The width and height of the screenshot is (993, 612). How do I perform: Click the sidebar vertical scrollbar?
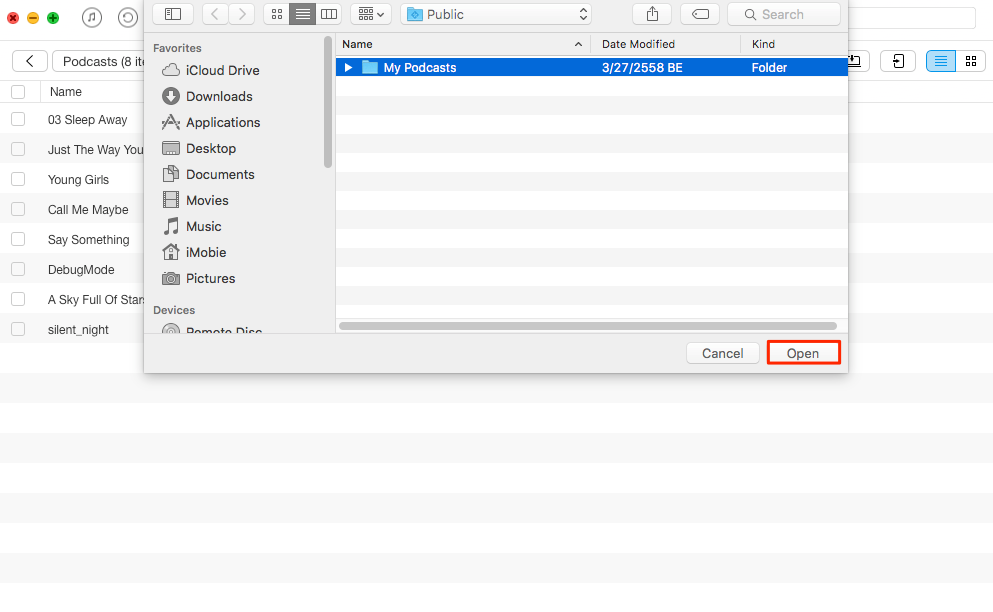[x=328, y=102]
